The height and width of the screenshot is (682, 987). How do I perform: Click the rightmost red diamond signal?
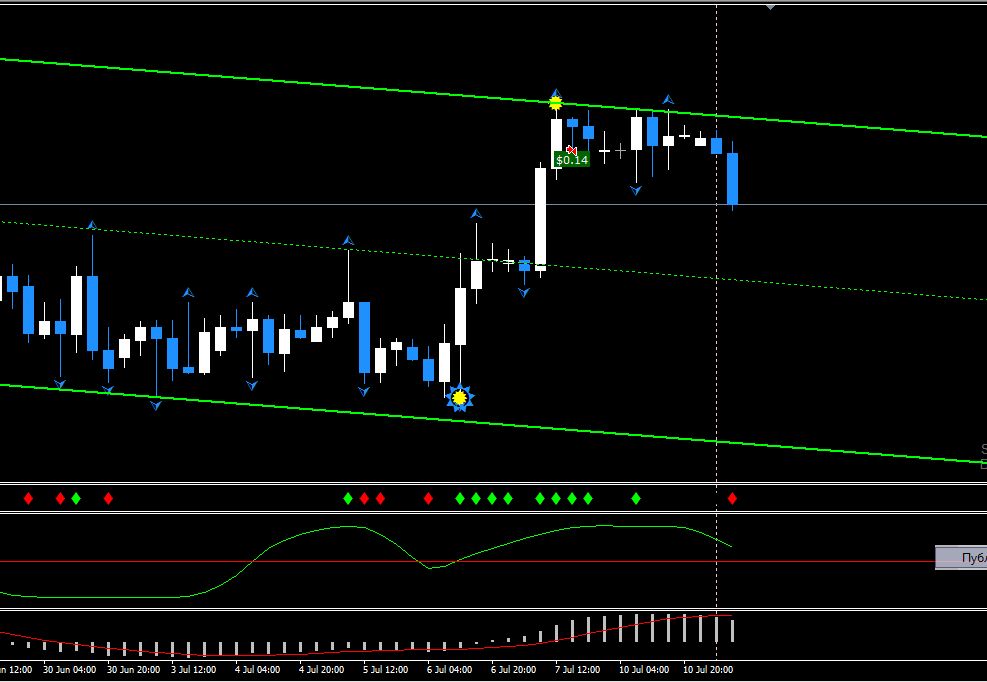click(x=732, y=499)
